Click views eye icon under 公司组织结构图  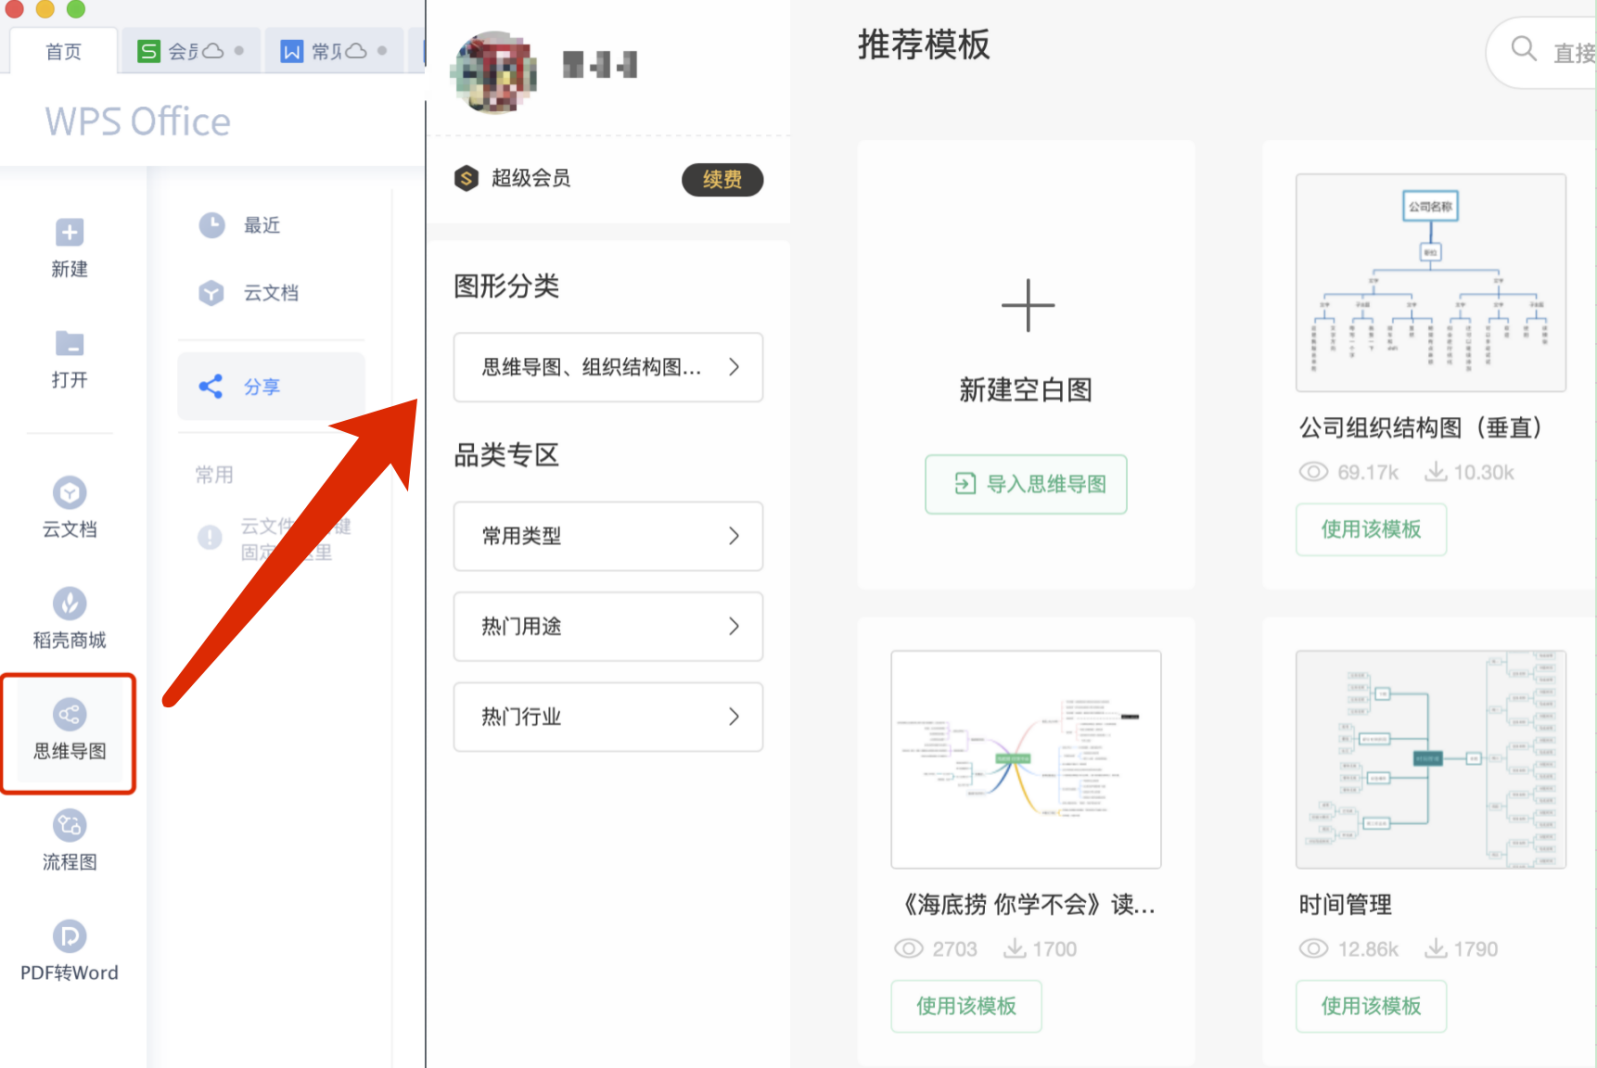1313,472
